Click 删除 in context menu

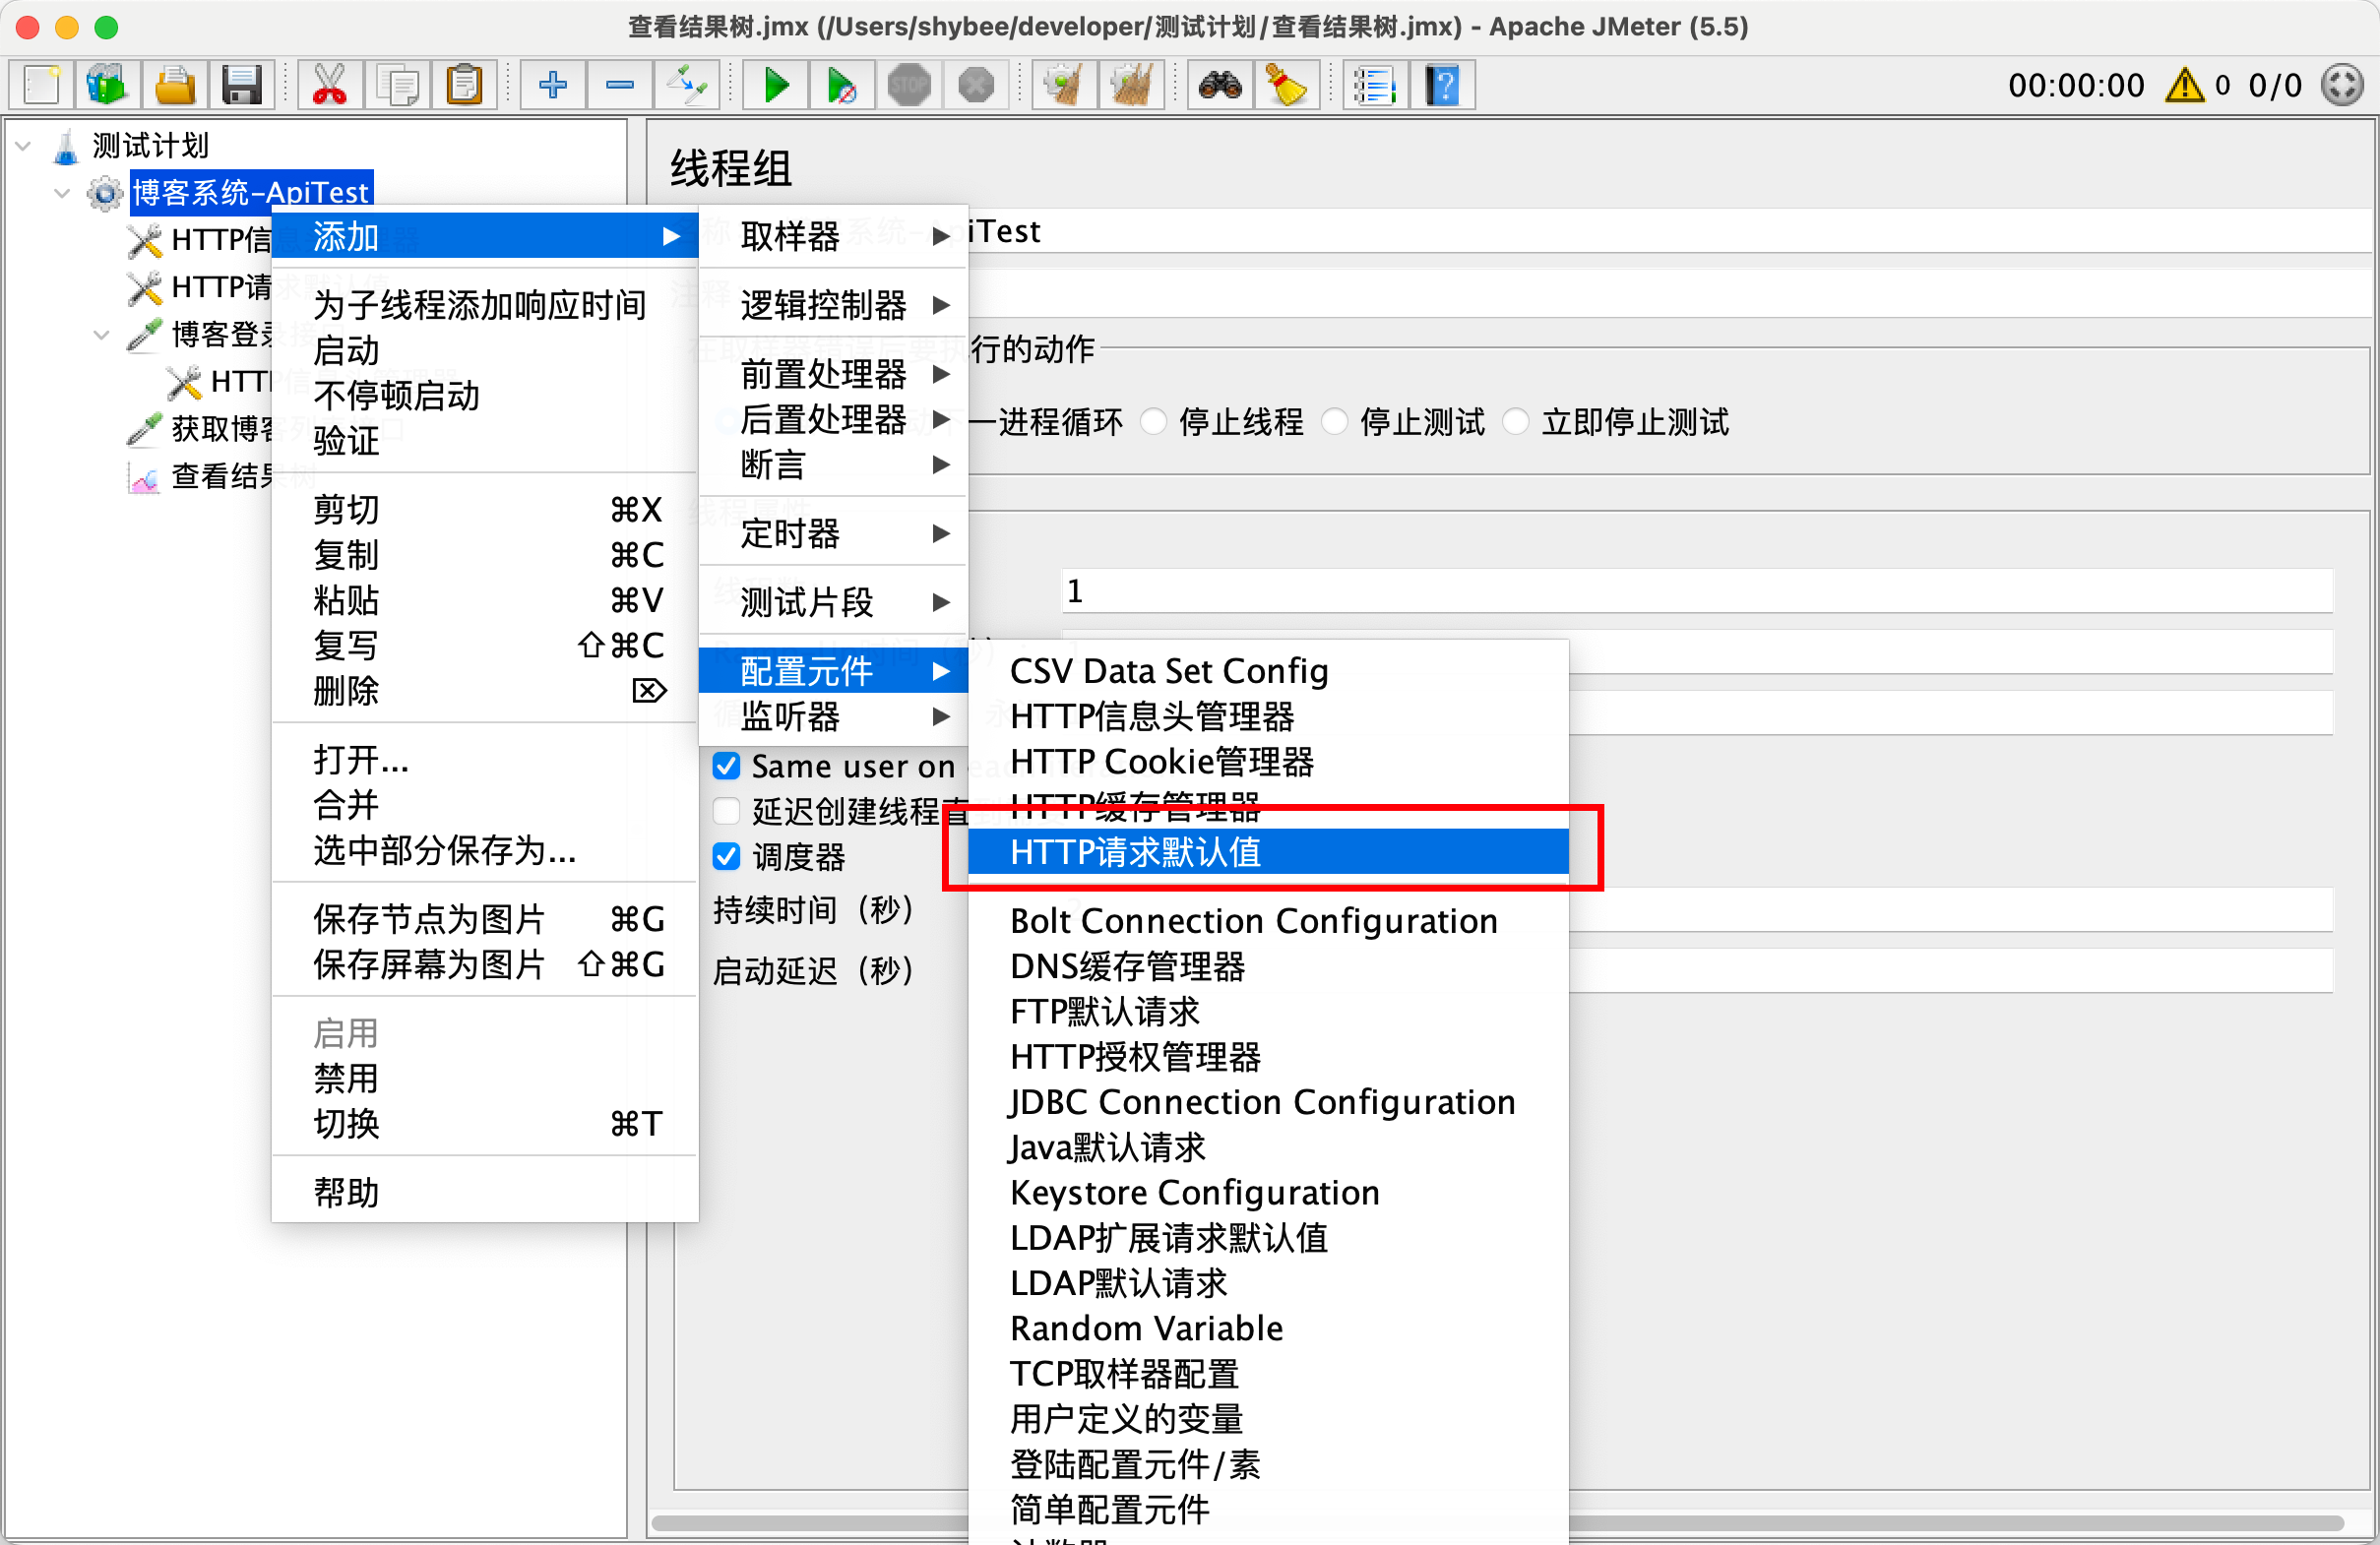tap(484, 691)
